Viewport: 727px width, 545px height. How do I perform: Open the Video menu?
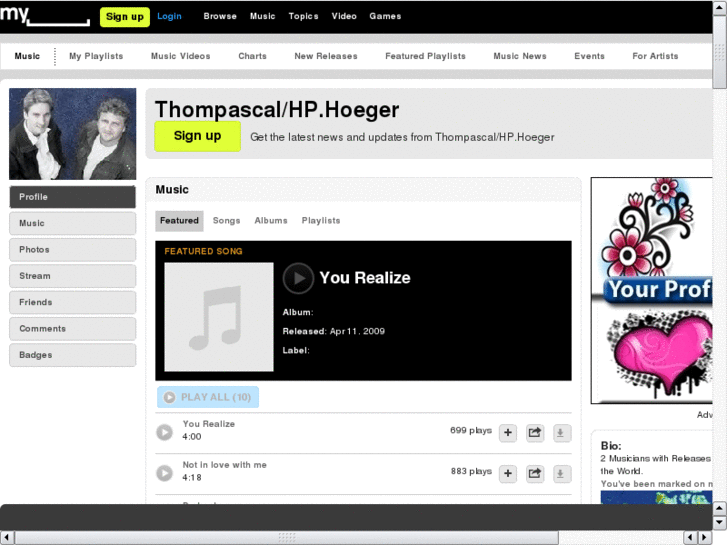pyautogui.click(x=344, y=16)
